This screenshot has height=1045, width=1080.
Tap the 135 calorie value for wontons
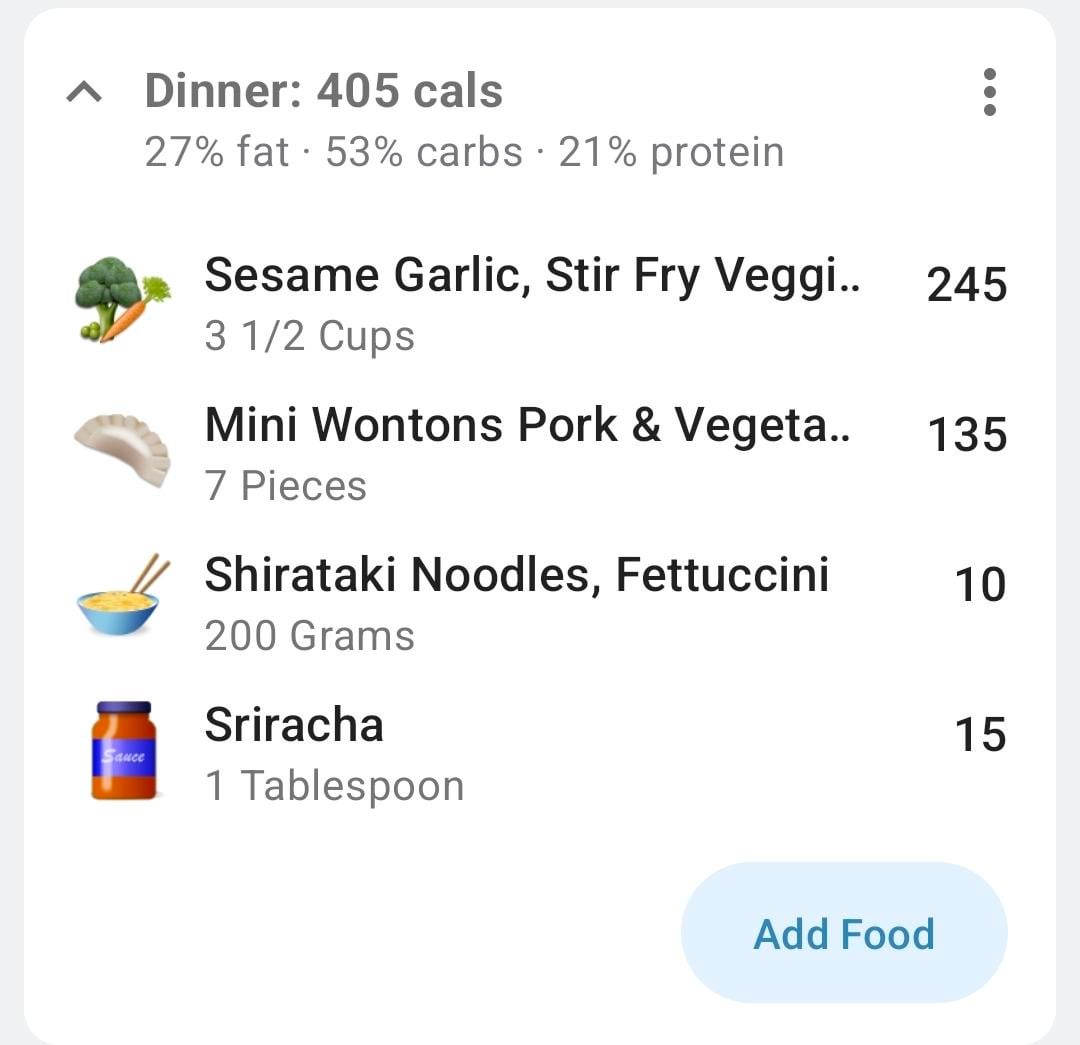(966, 436)
